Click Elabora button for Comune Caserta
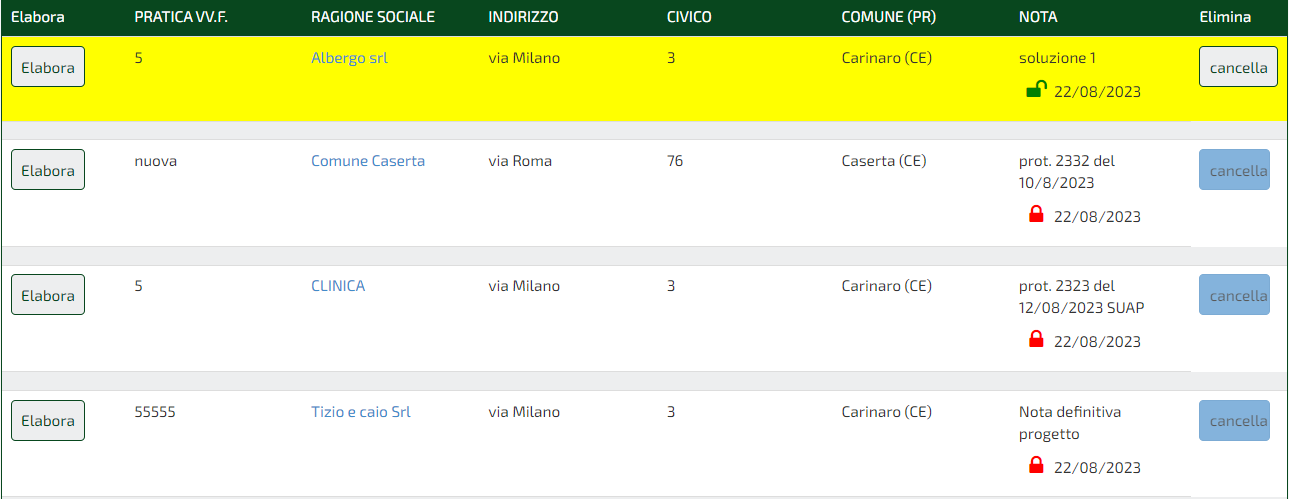Viewport: 1289px width, 499px height. point(48,170)
